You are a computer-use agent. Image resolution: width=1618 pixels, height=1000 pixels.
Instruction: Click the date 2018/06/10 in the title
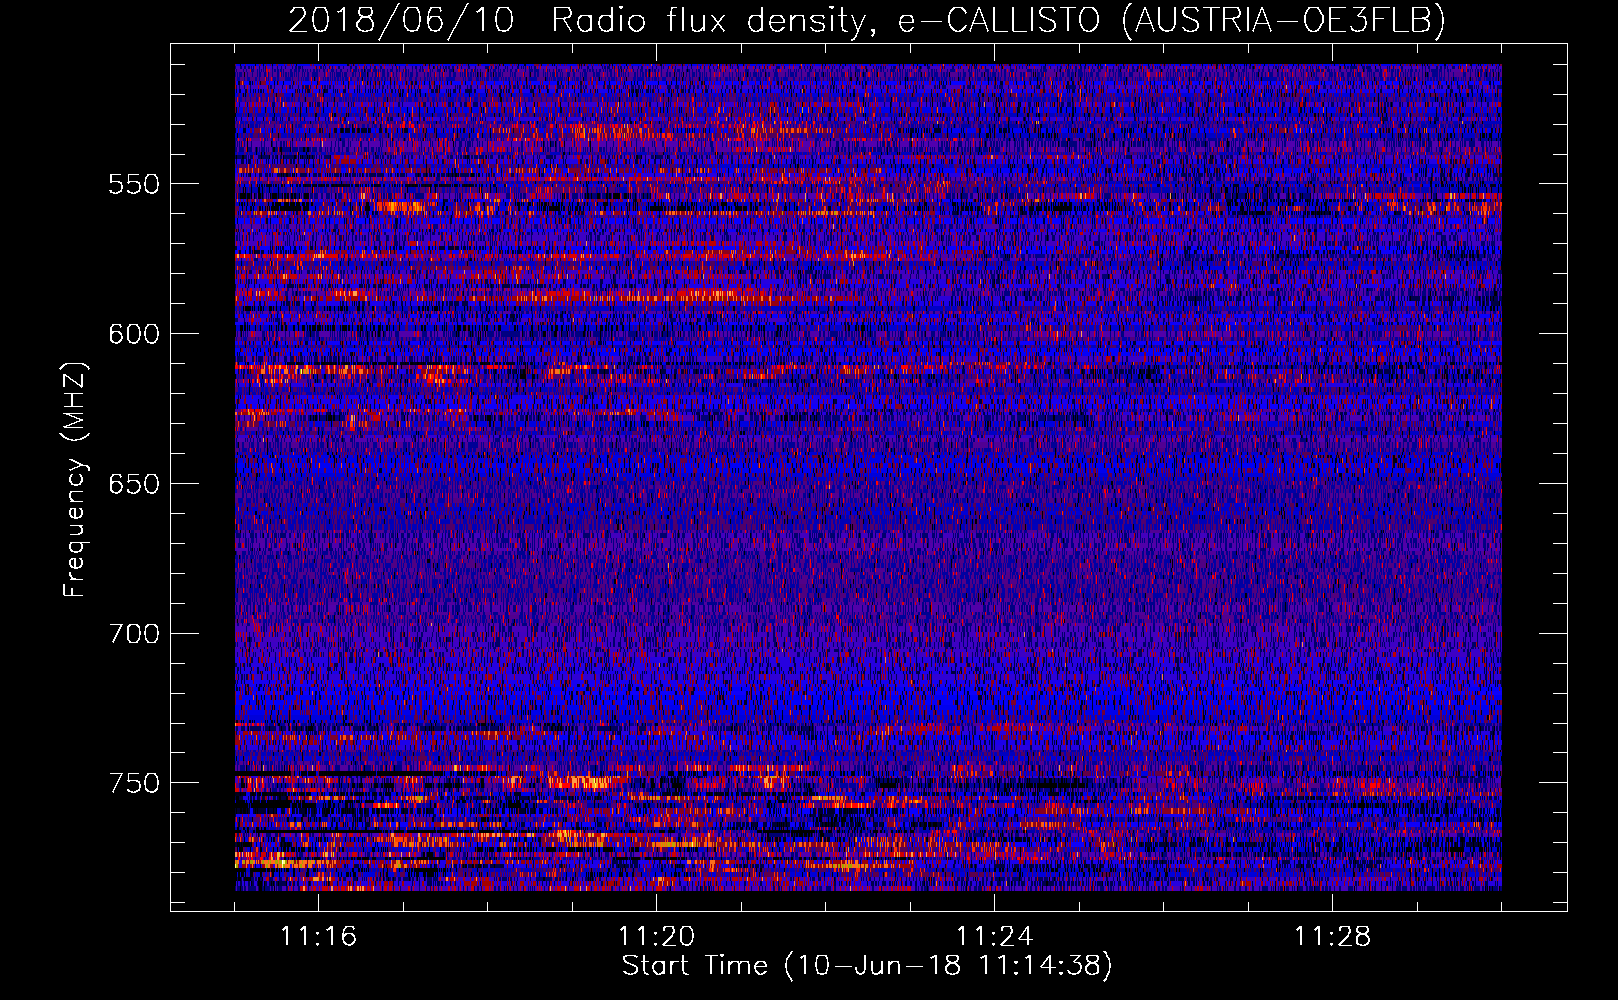click(401, 20)
